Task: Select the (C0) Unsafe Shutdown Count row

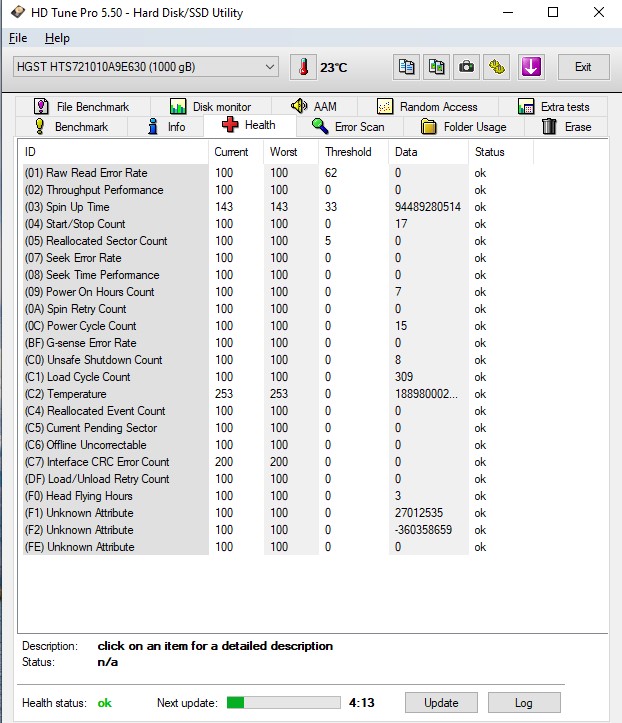Action: 278,360
